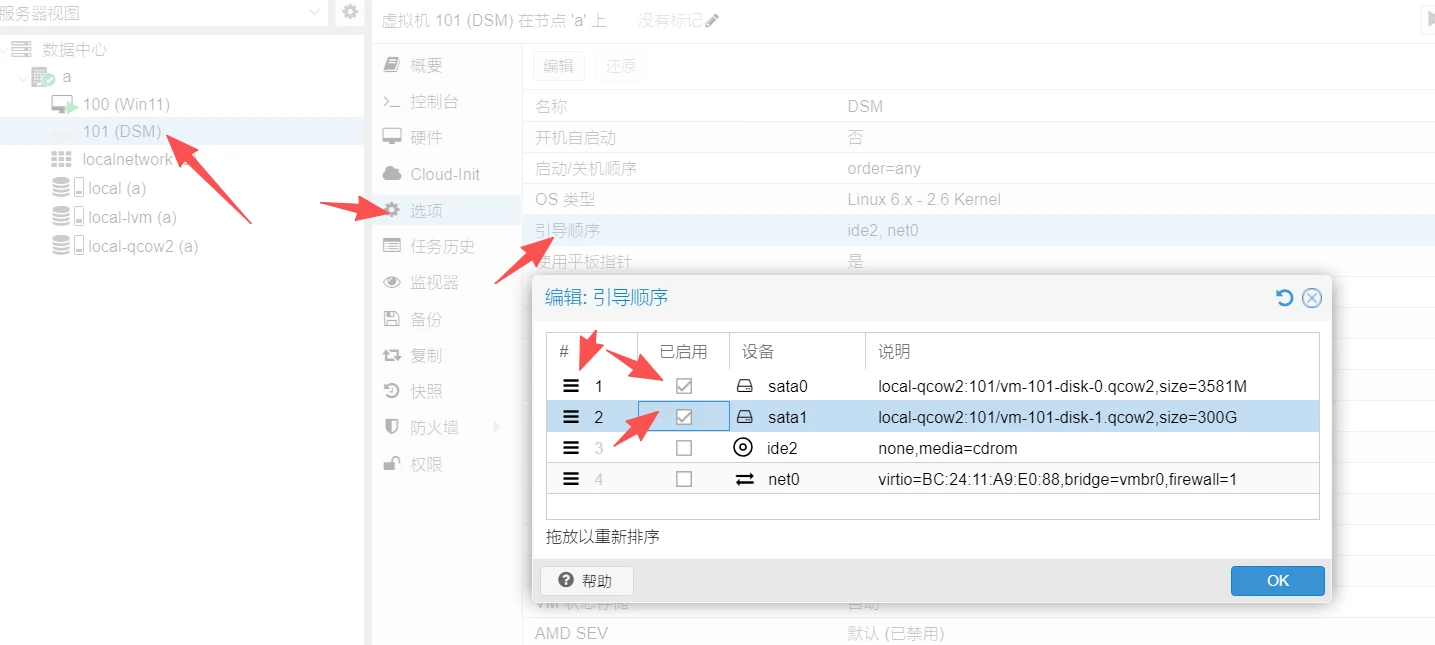Open the Snapshots menu item
Image resolution: width=1435 pixels, height=645 pixels.
tap(426, 391)
